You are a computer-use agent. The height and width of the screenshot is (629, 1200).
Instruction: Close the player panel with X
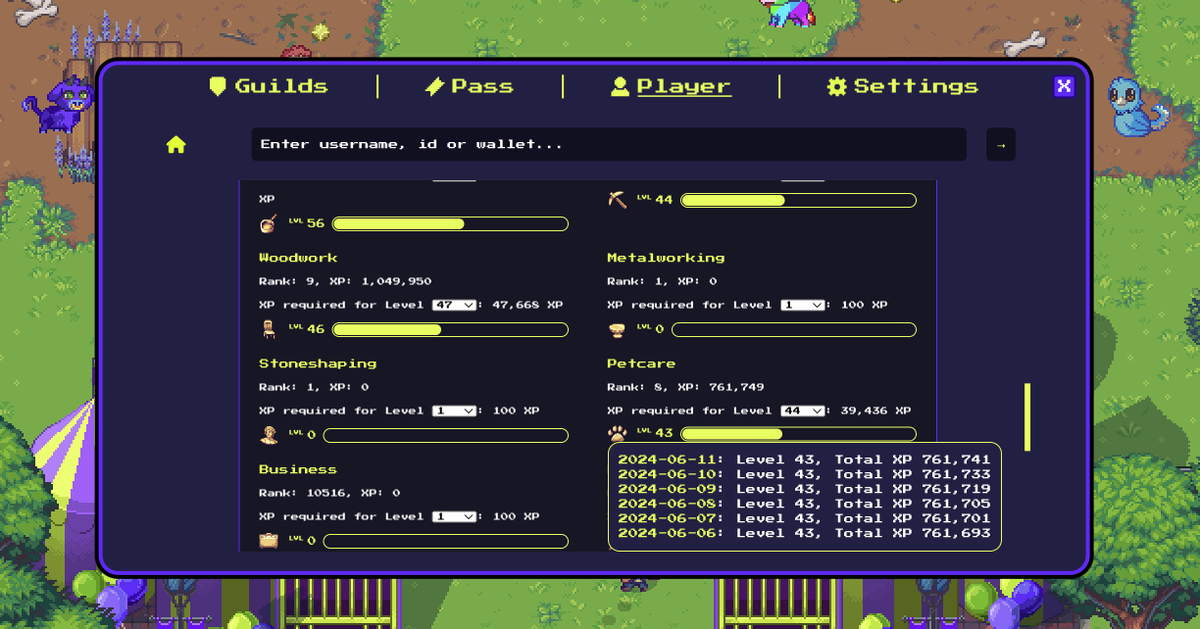(1064, 86)
